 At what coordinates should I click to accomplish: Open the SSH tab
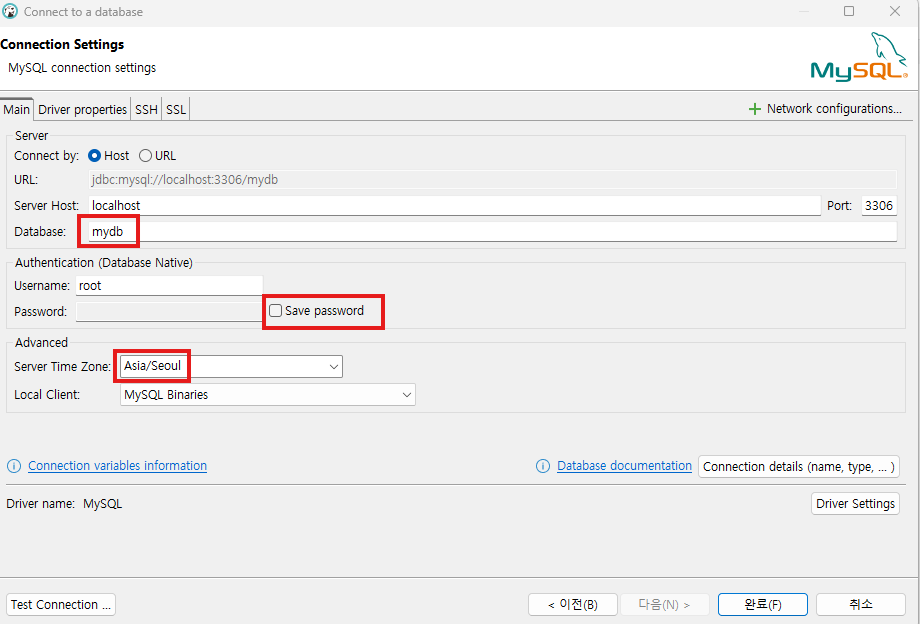tap(146, 110)
